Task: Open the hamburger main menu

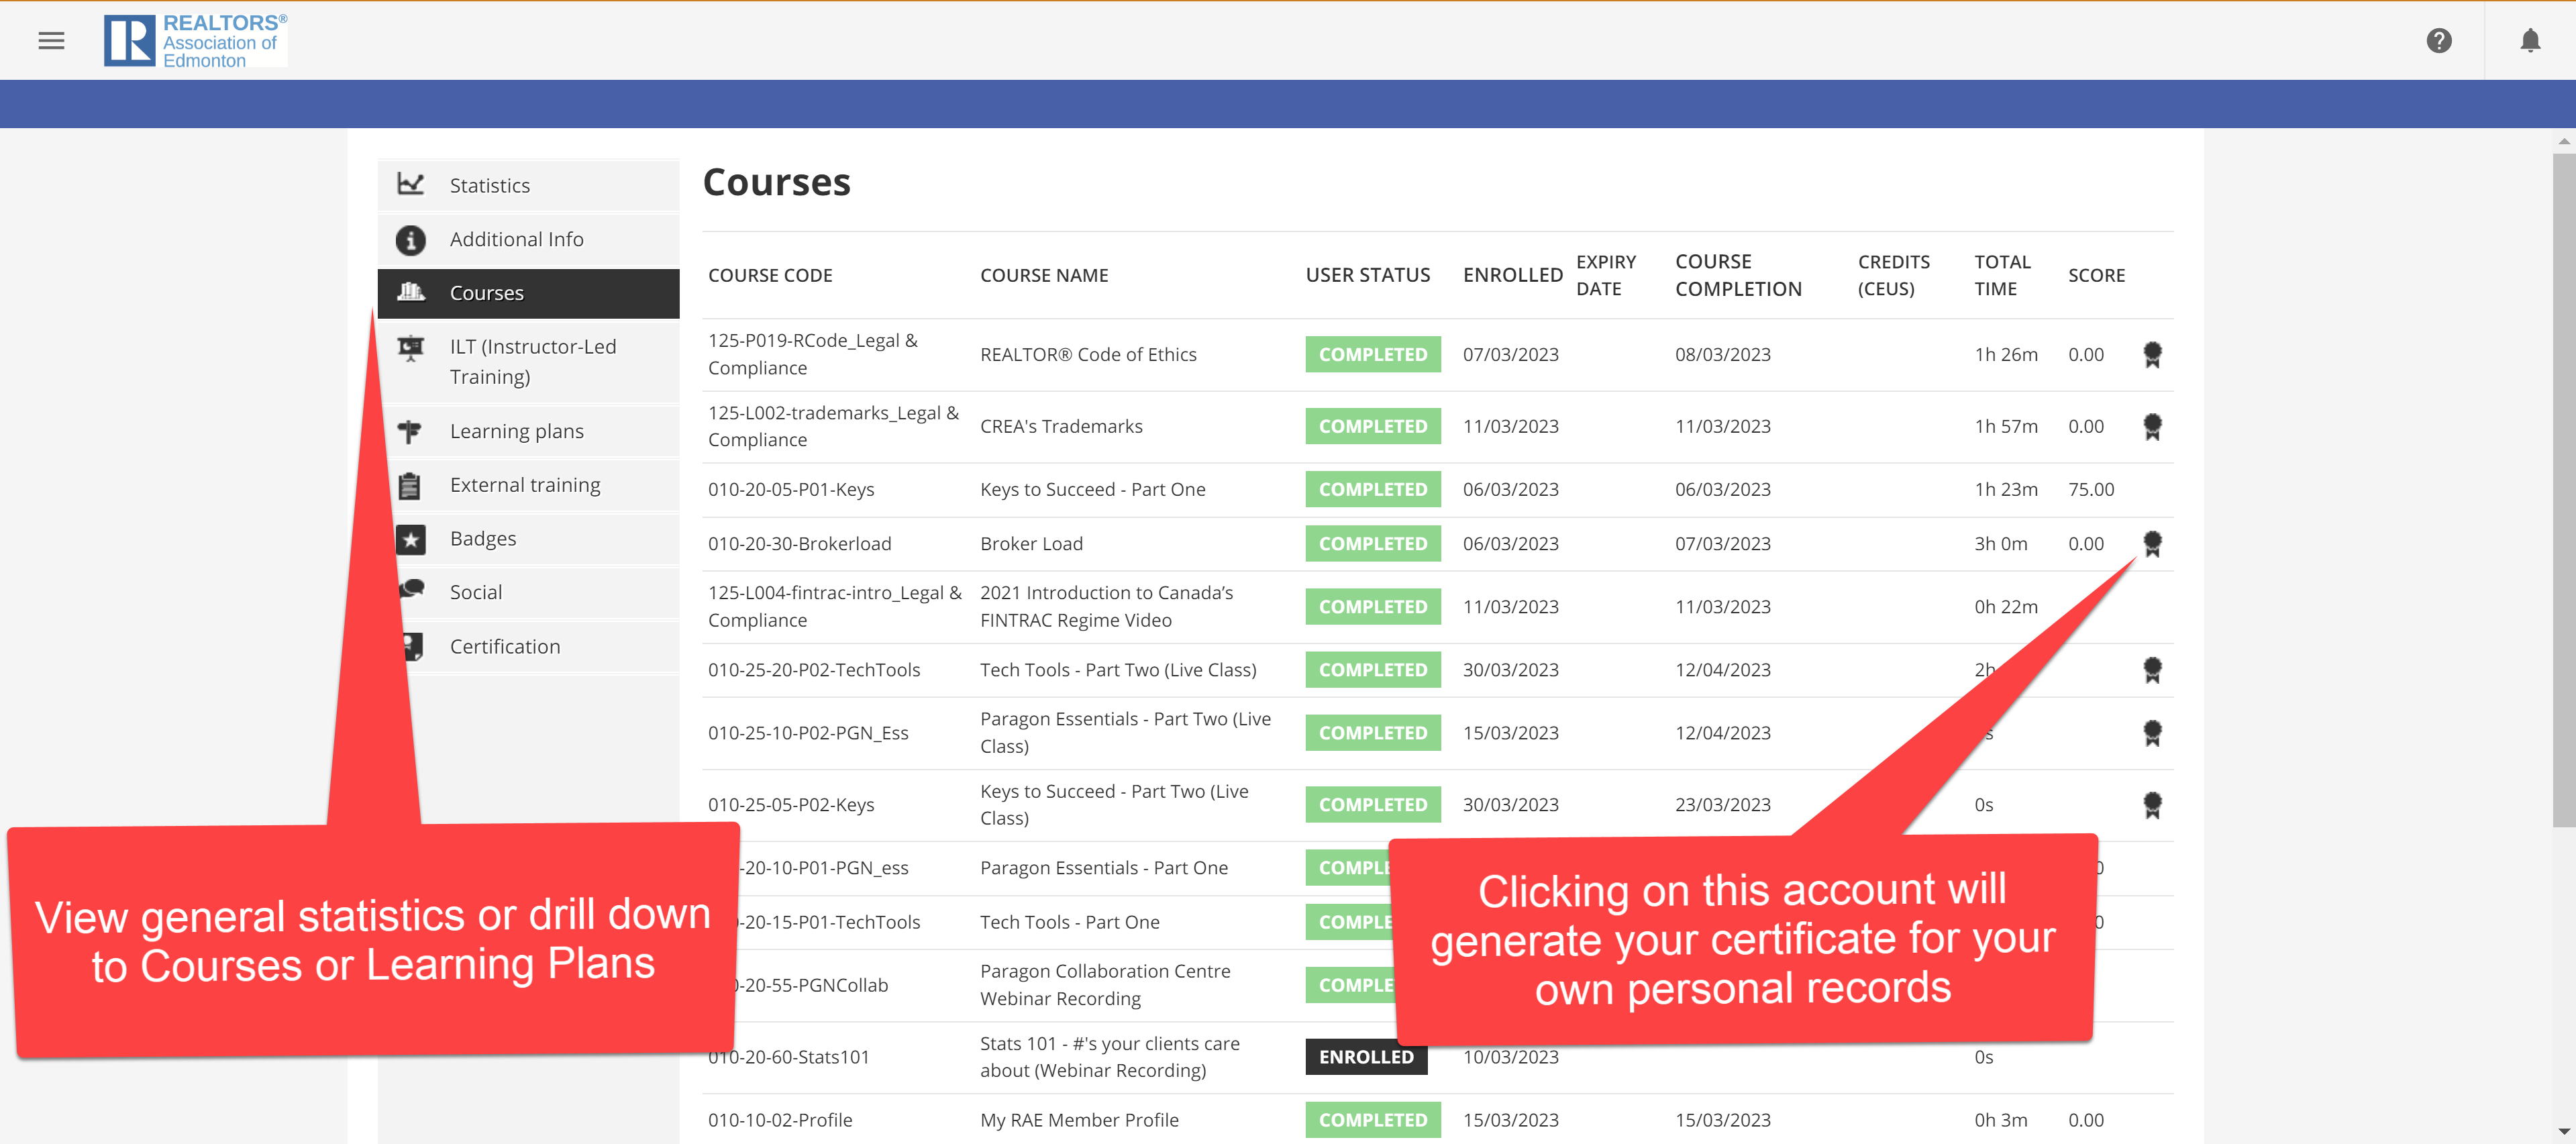Action: [x=51, y=40]
